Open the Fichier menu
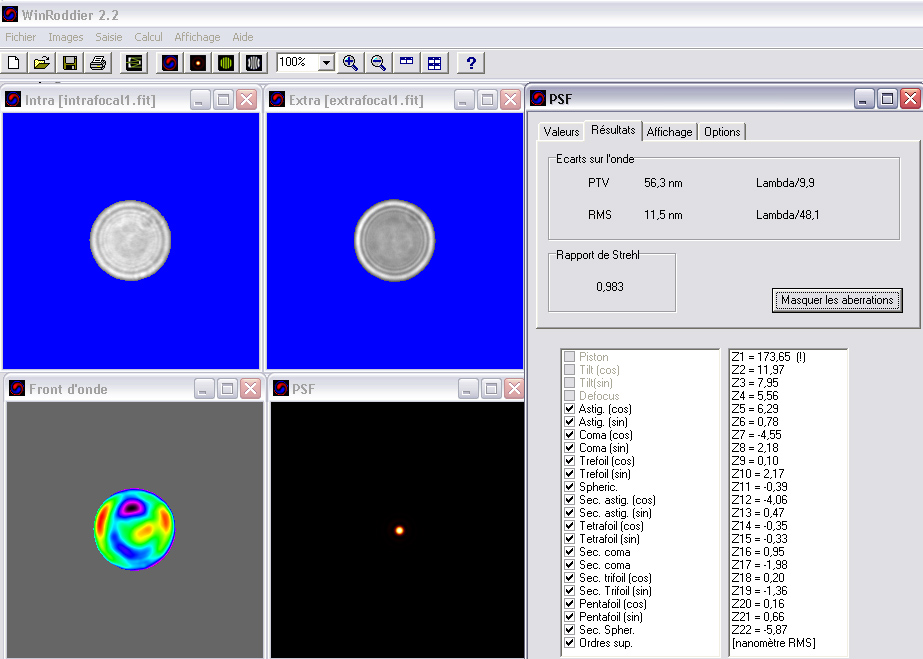Image resolution: width=923 pixels, height=659 pixels. coord(21,37)
